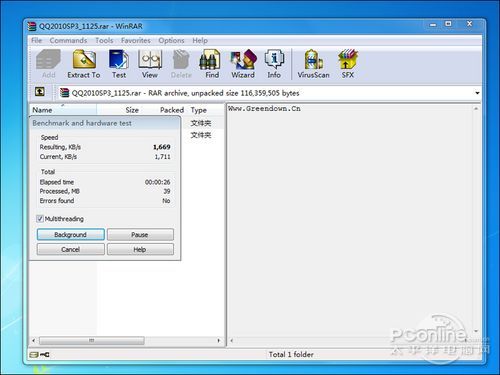Click the file list horizontal scrollbar thumb
The height and width of the screenshot is (375, 500).
coord(92,340)
